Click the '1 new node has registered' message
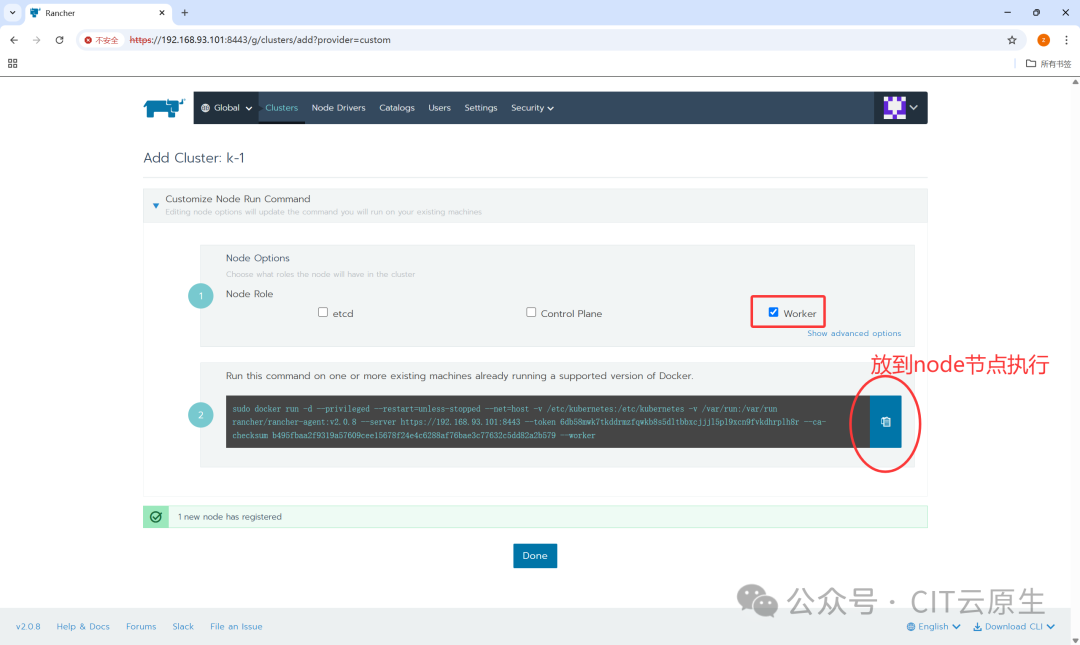 tap(229, 517)
